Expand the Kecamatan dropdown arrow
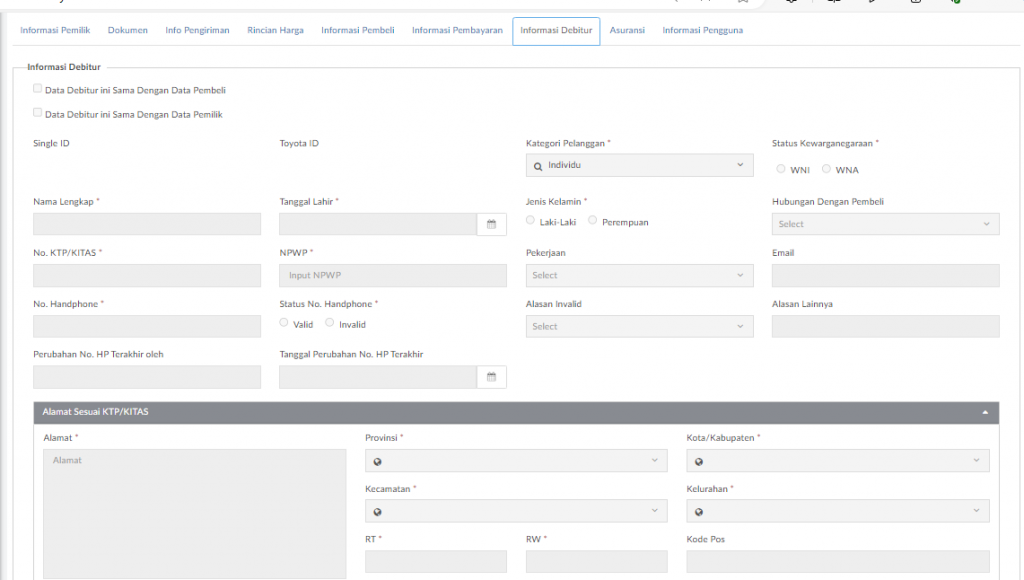1024x580 pixels. 654,511
